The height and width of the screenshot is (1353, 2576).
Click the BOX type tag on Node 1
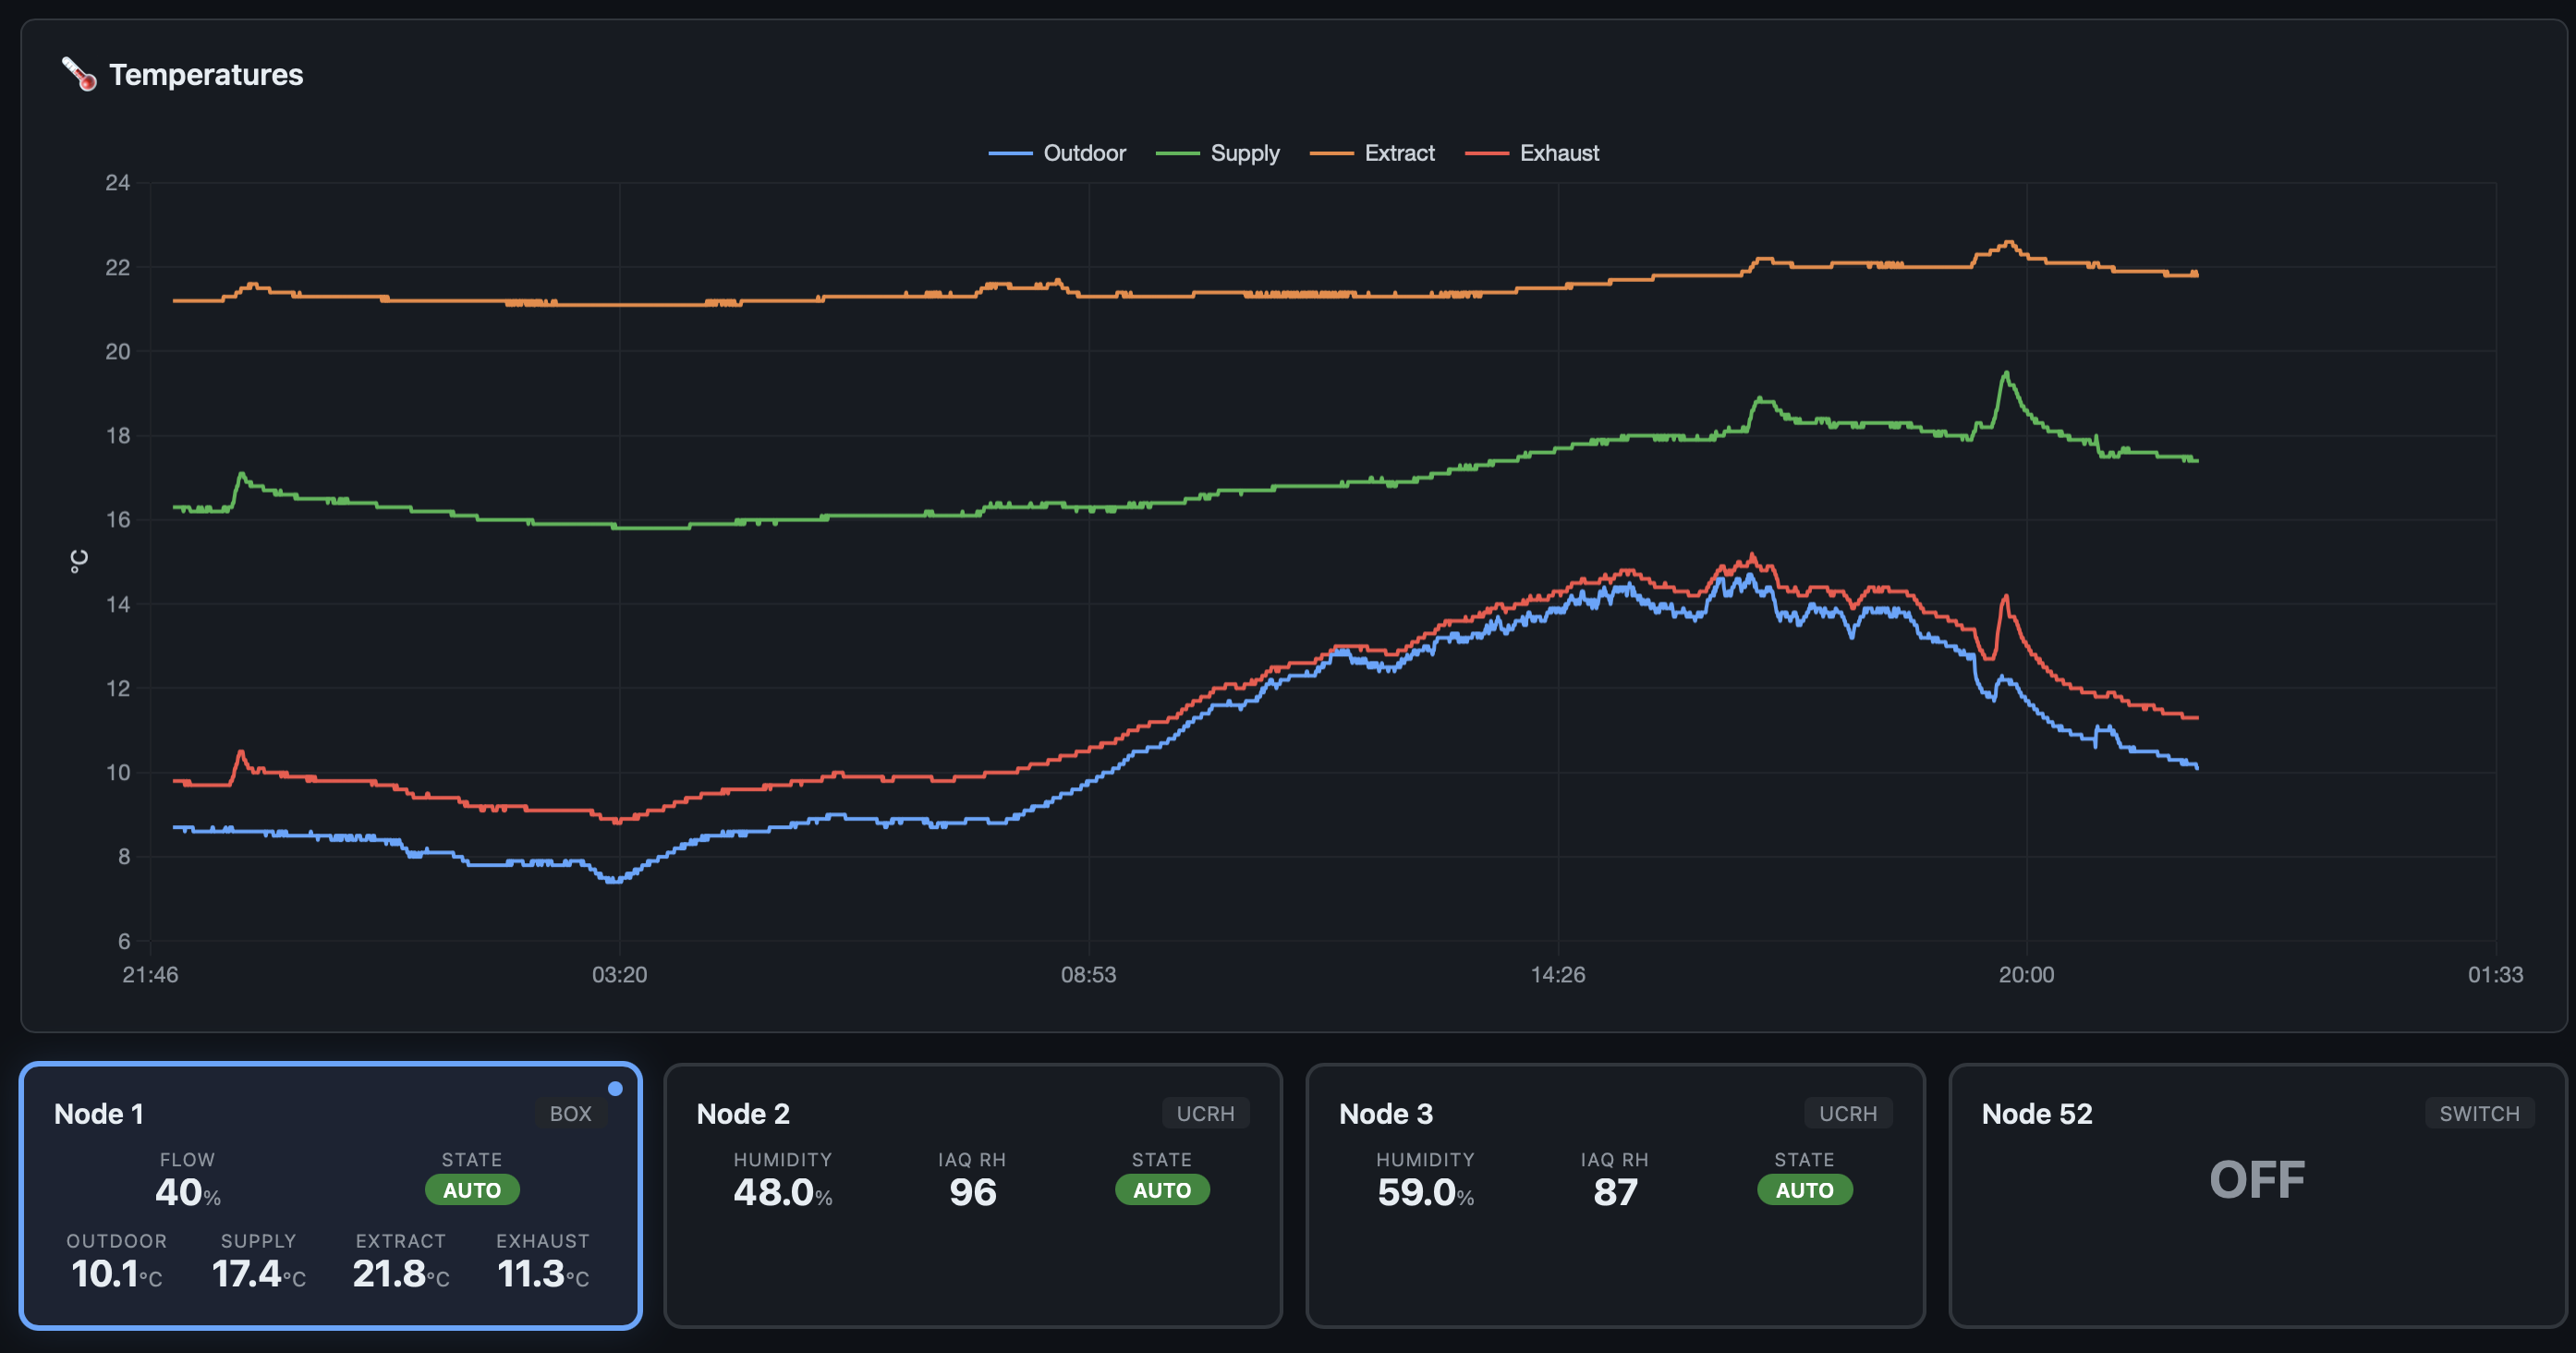coord(570,1113)
